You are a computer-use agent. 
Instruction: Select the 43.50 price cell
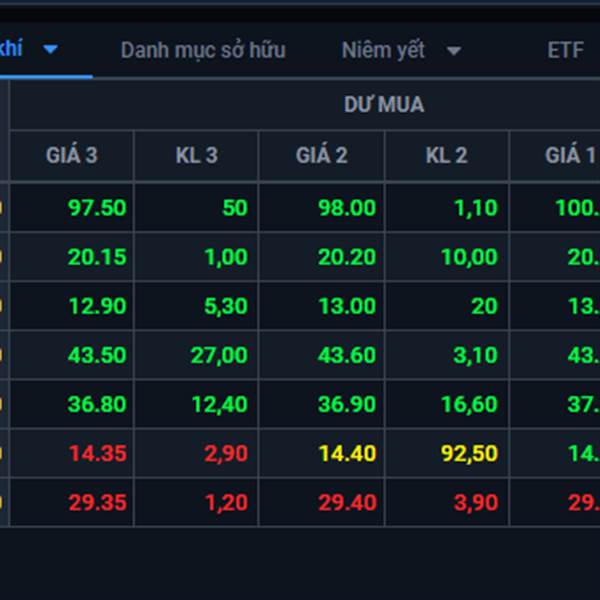[x=72, y=355]
